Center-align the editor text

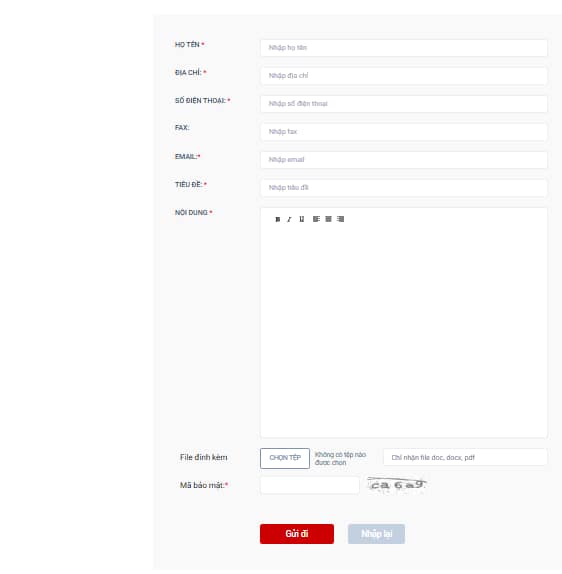[328, 219]
